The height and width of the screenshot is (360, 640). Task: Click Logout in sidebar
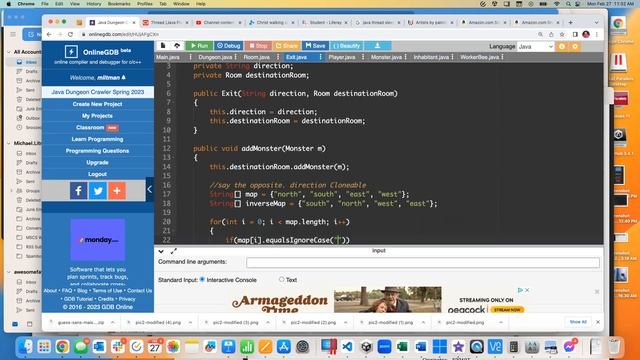coord(98,174)
